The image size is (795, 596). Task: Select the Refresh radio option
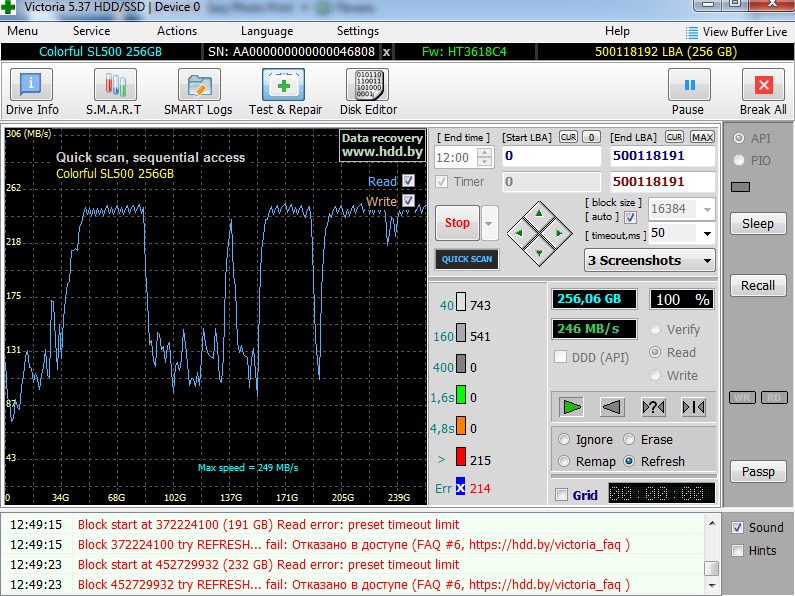[x=629, y=462]
